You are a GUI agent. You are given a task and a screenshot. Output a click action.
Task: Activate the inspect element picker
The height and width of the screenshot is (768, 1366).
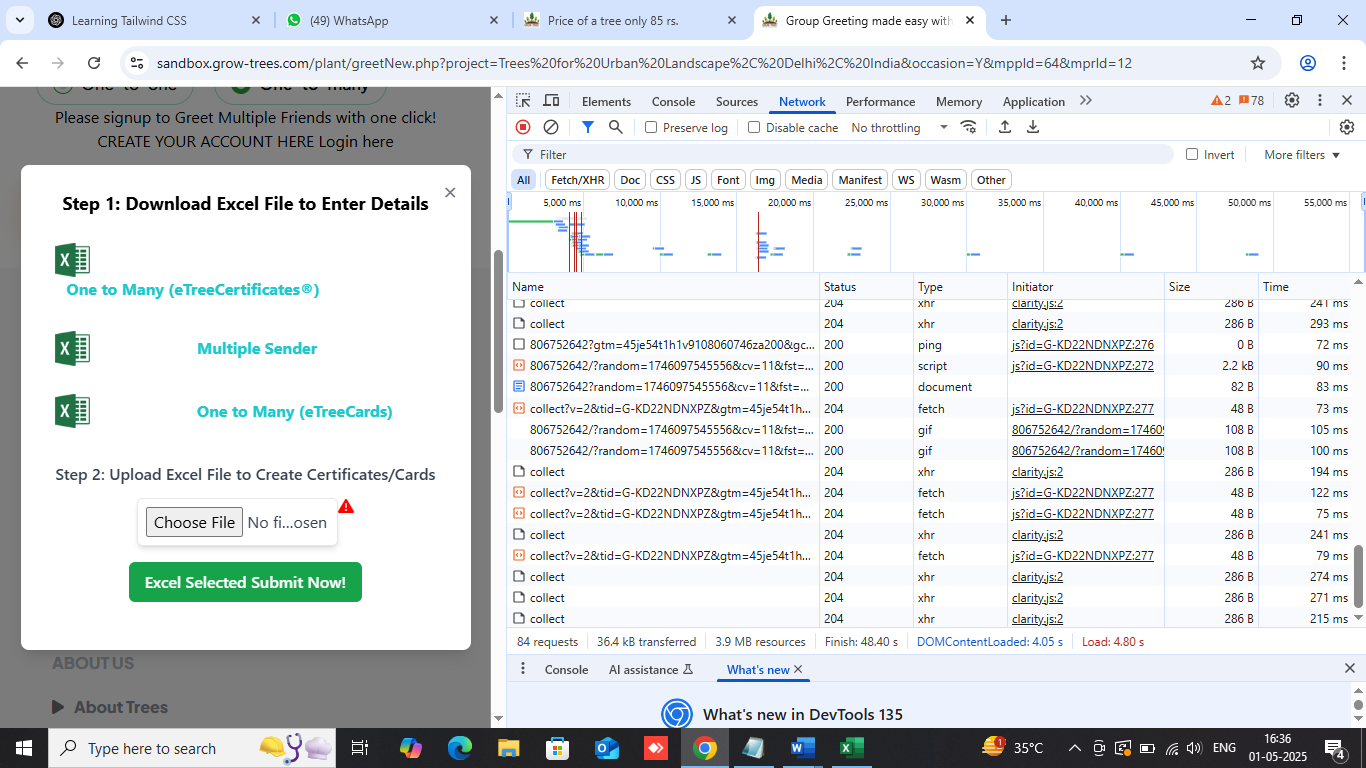point(523,101)
